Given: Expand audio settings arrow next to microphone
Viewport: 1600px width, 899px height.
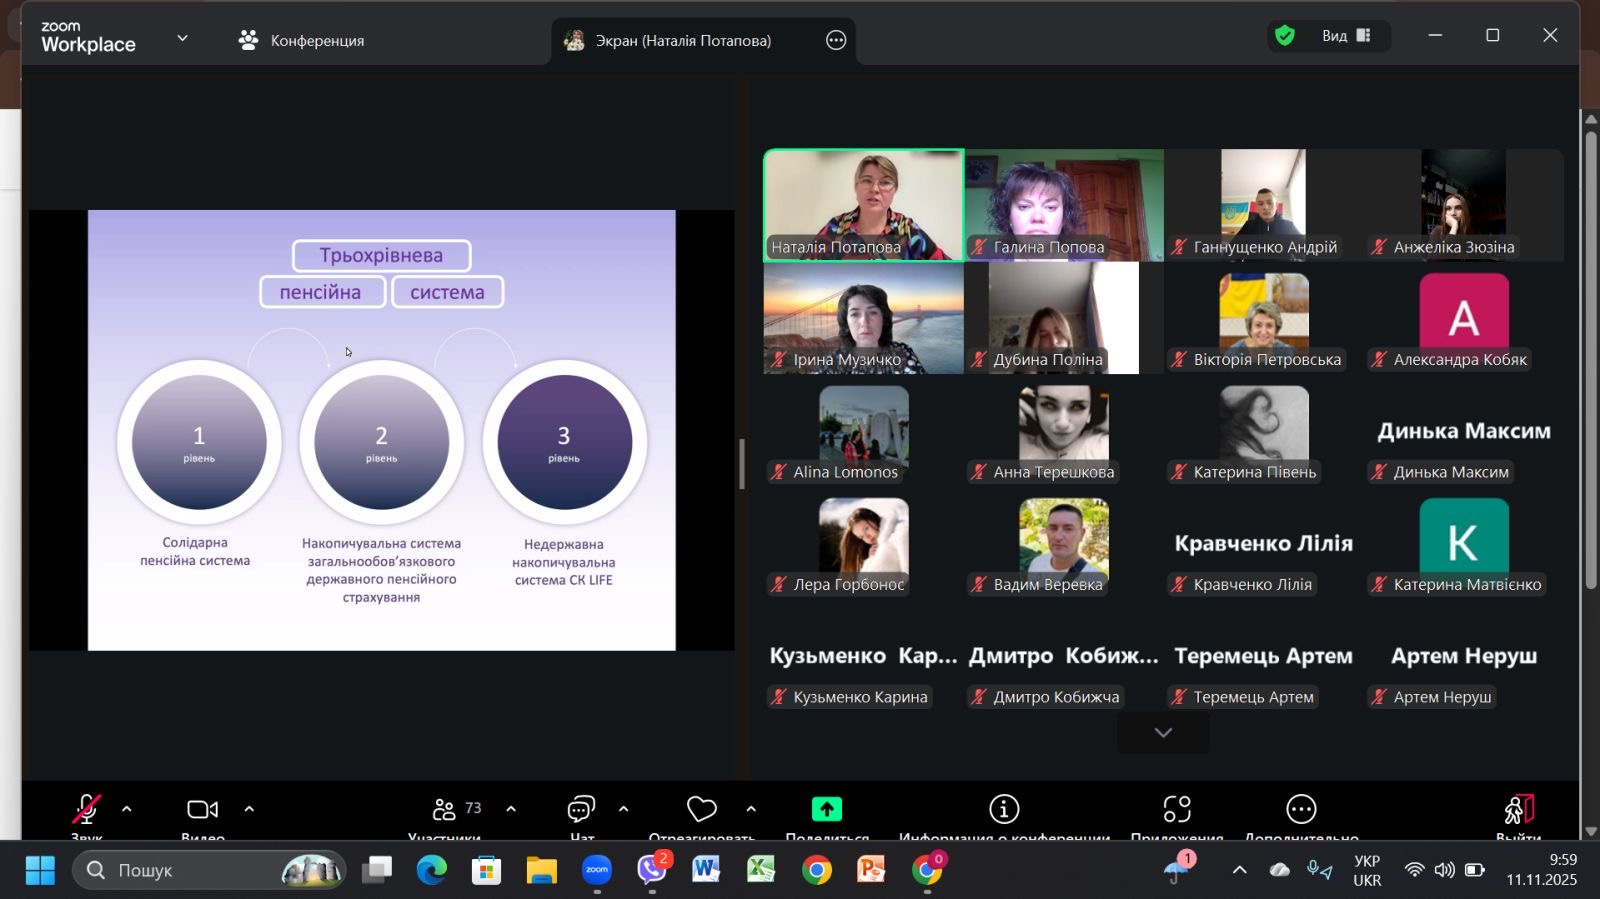Looking at the screenshot, I should pyautogui.click(x=127, y=809).
